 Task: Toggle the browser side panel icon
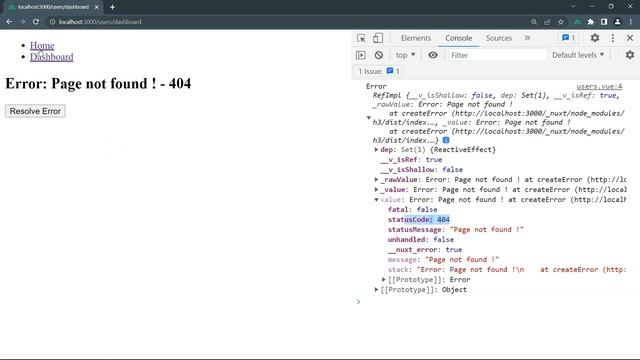pos(604,22)
